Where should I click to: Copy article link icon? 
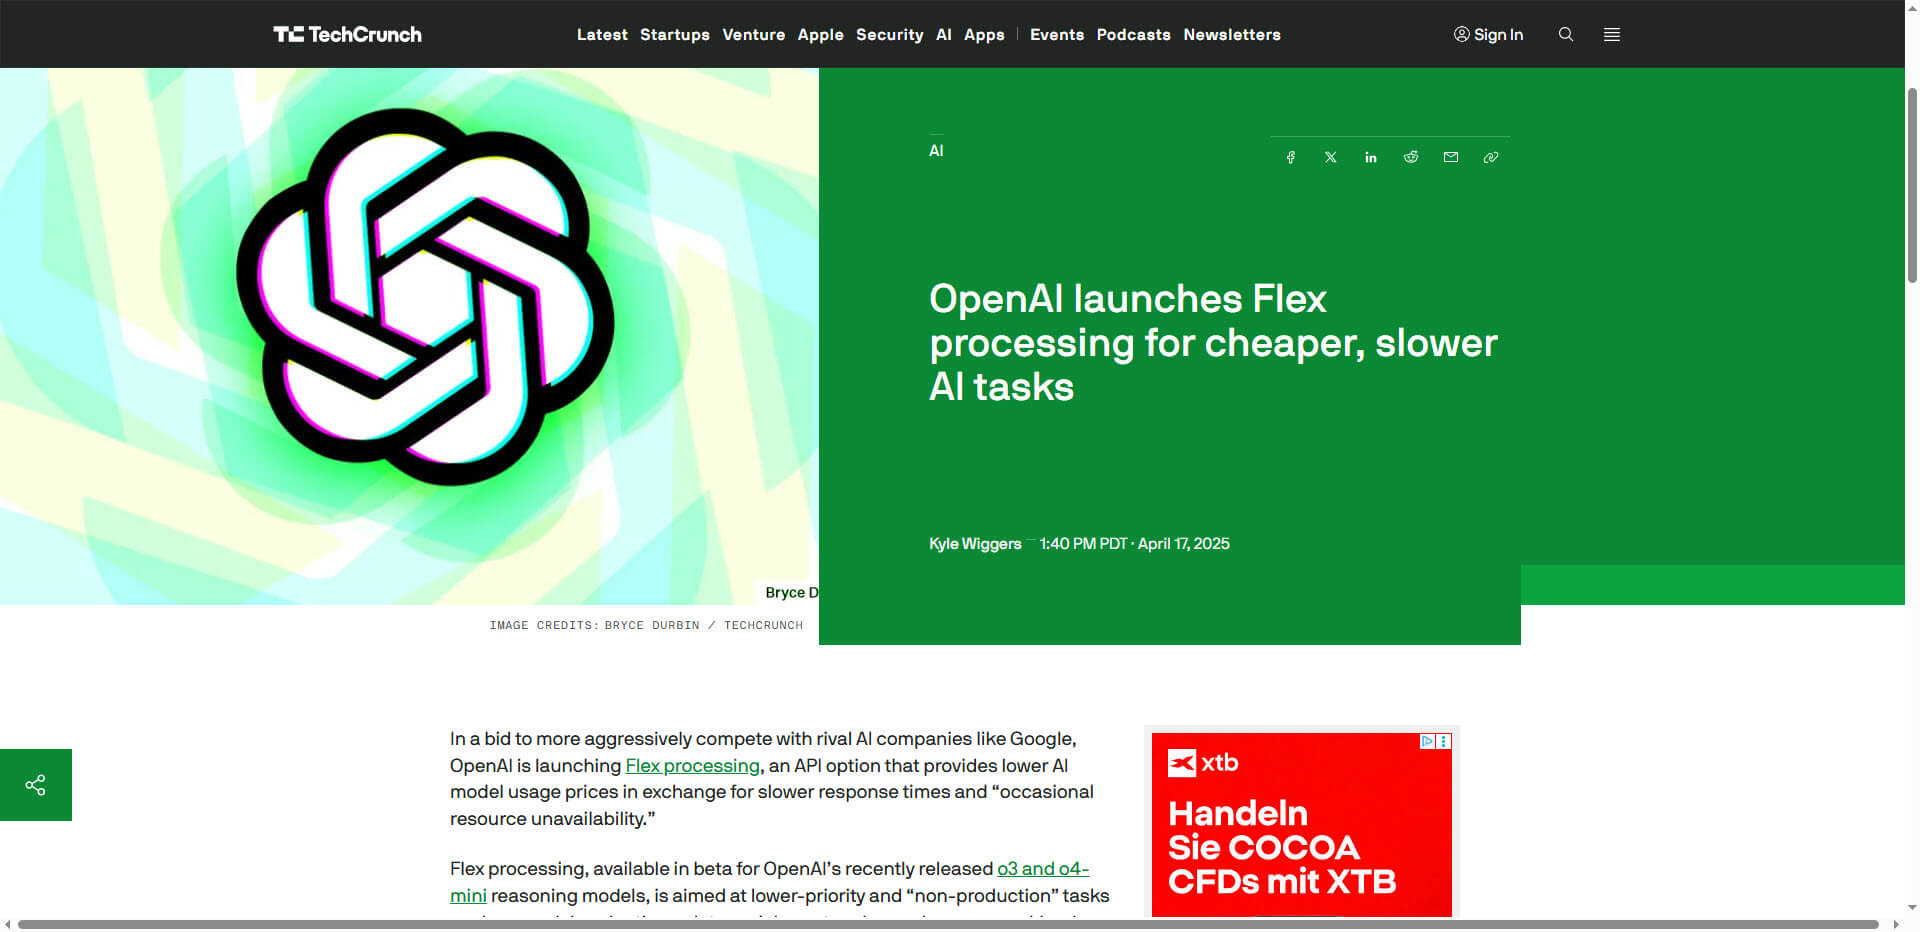pos(1491,157)
